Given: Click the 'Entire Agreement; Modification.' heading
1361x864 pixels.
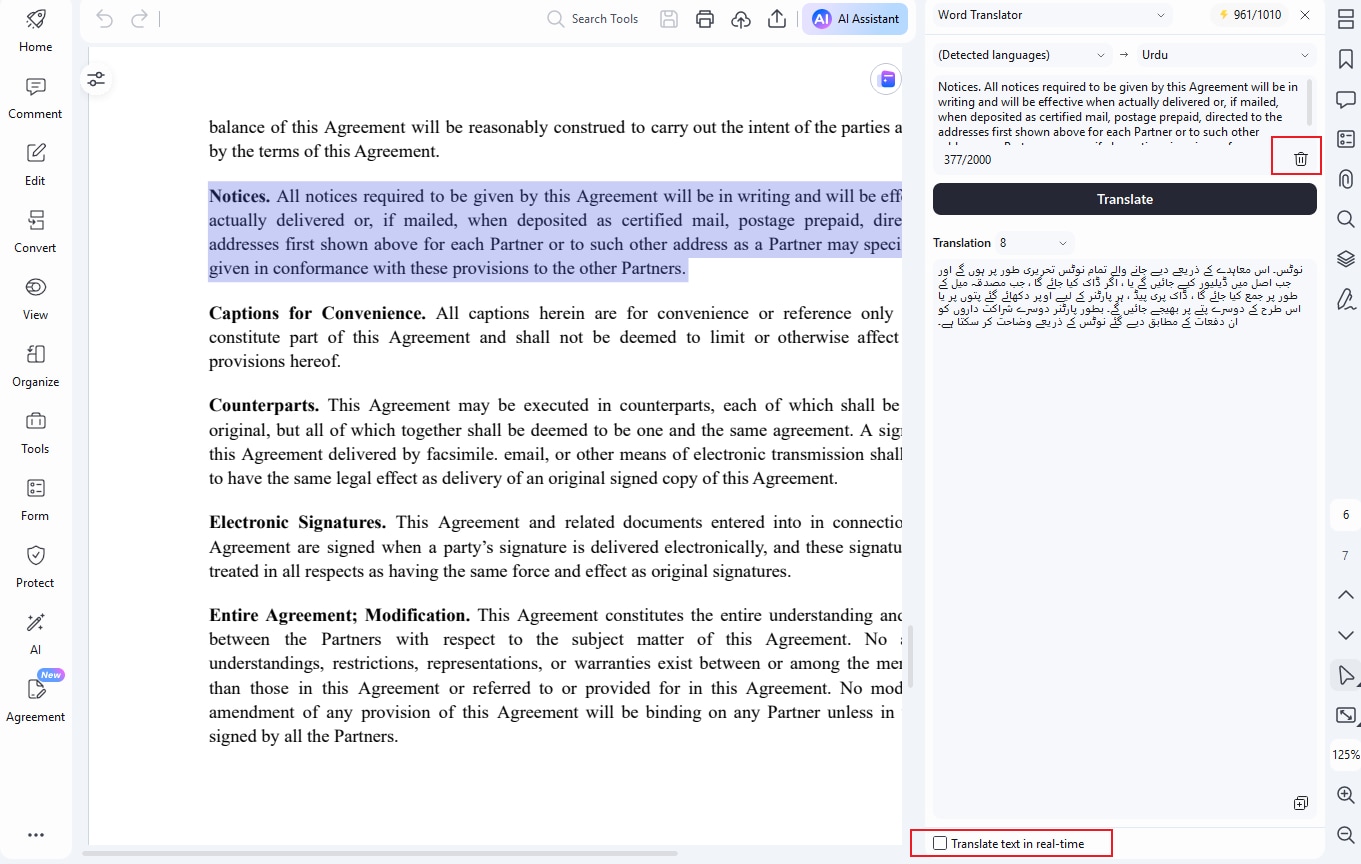Looking at the screenshot, I should pos(339,615).
